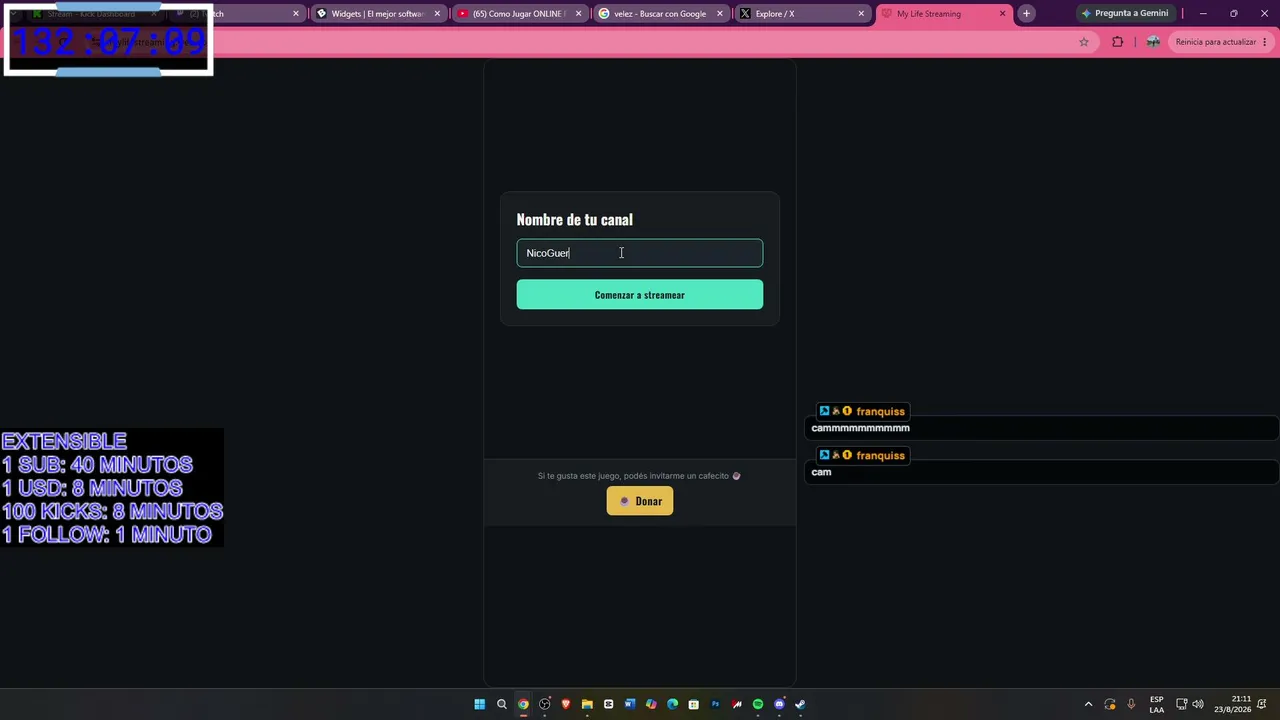Open File Explorer from the taskbar
The image size is (1280, 720).
pos(587,704)
